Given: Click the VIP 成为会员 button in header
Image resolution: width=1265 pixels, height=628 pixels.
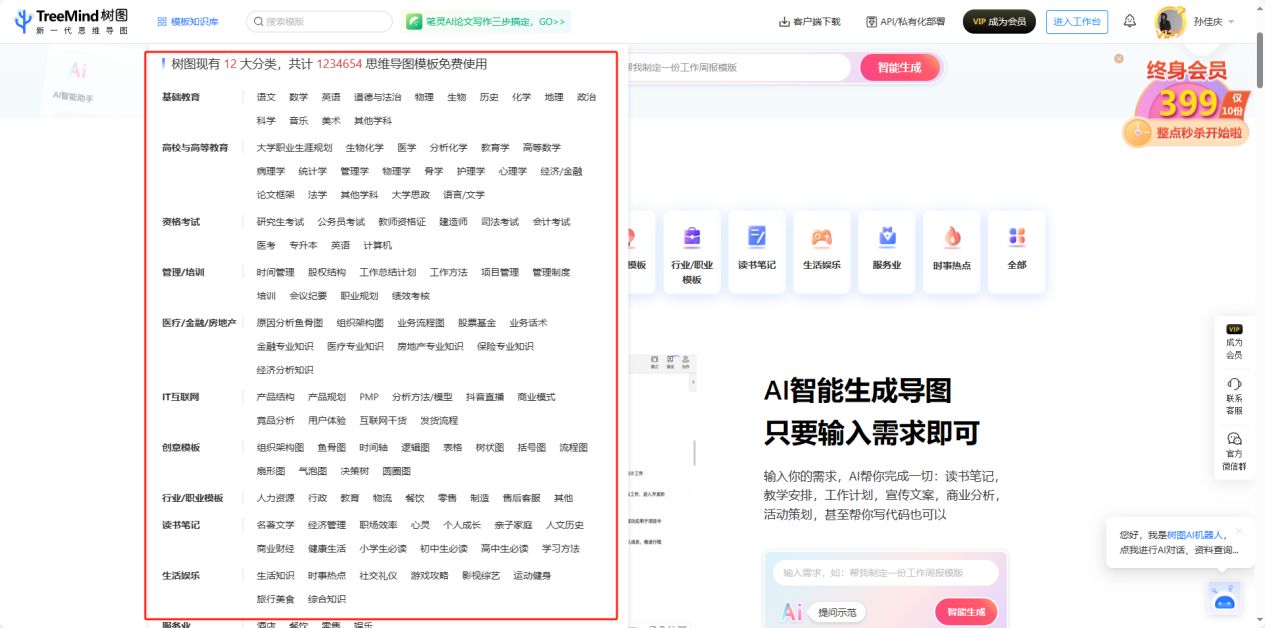Looking at the screenshot, I should 999,21.
